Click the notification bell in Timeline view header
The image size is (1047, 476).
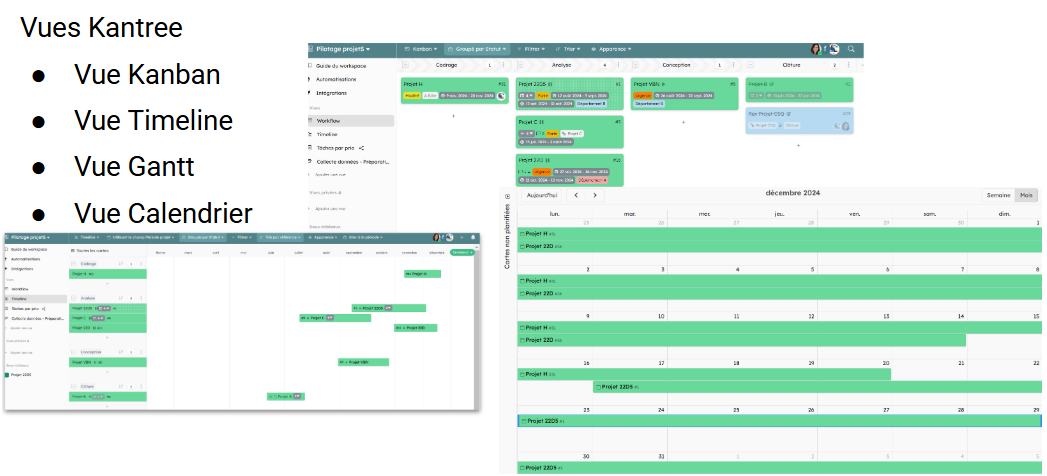tap(473, 237)
